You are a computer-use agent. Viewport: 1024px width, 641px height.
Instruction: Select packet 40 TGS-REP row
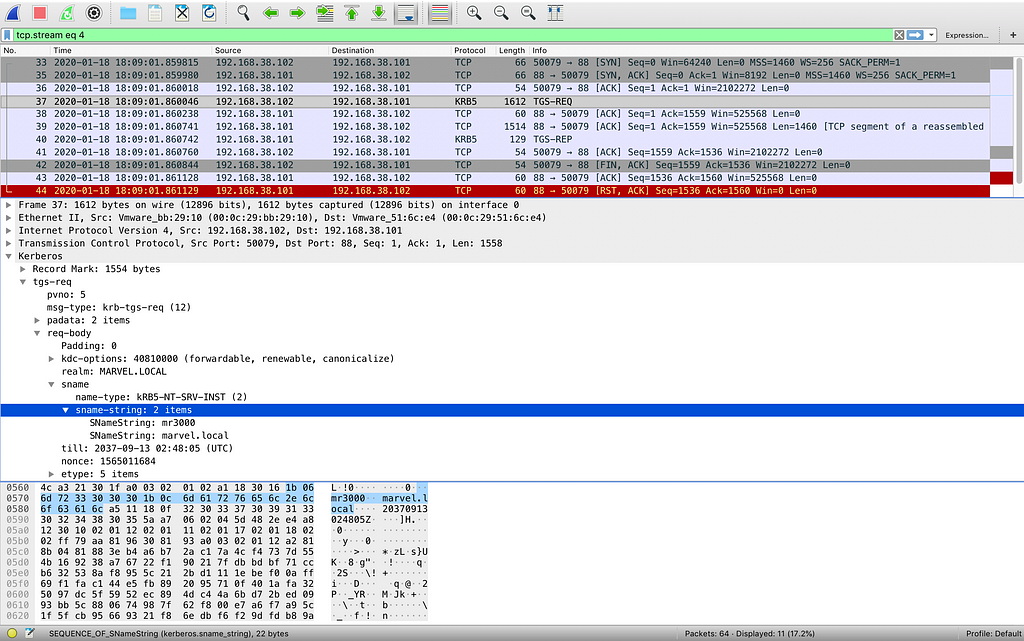click(x=495, y=140)
